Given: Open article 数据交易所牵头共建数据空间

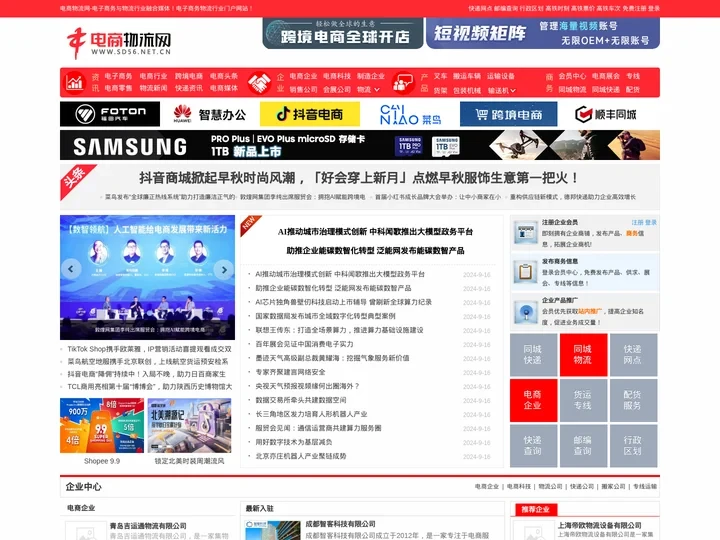Looking at the screenshot, I should click(x=301, y=400).
